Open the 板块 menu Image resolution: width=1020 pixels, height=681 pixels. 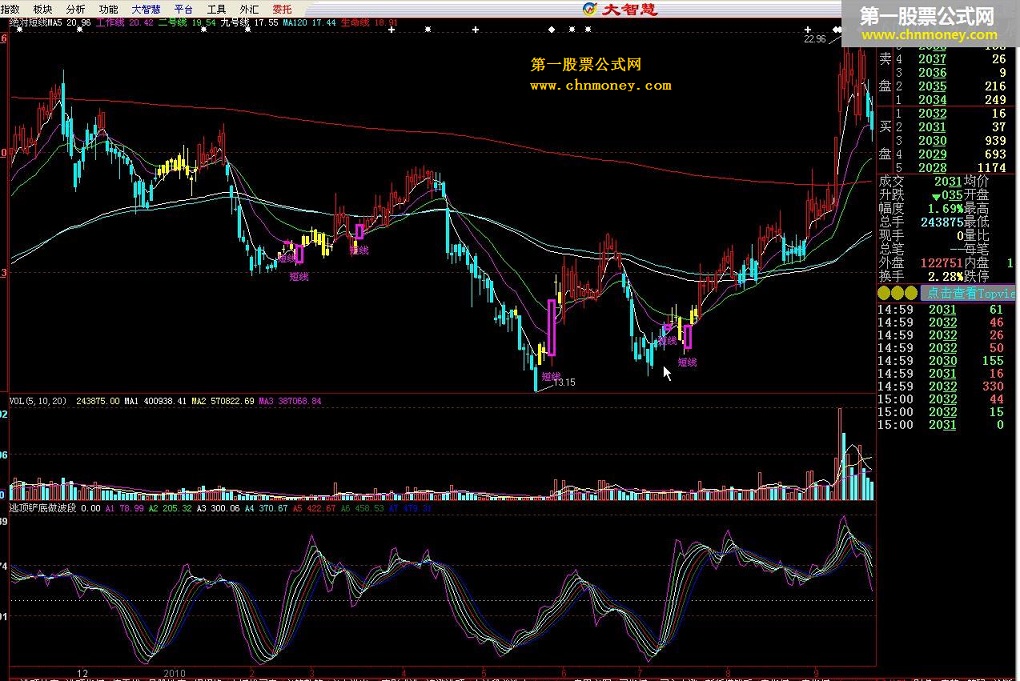click(x=42, y=9)
